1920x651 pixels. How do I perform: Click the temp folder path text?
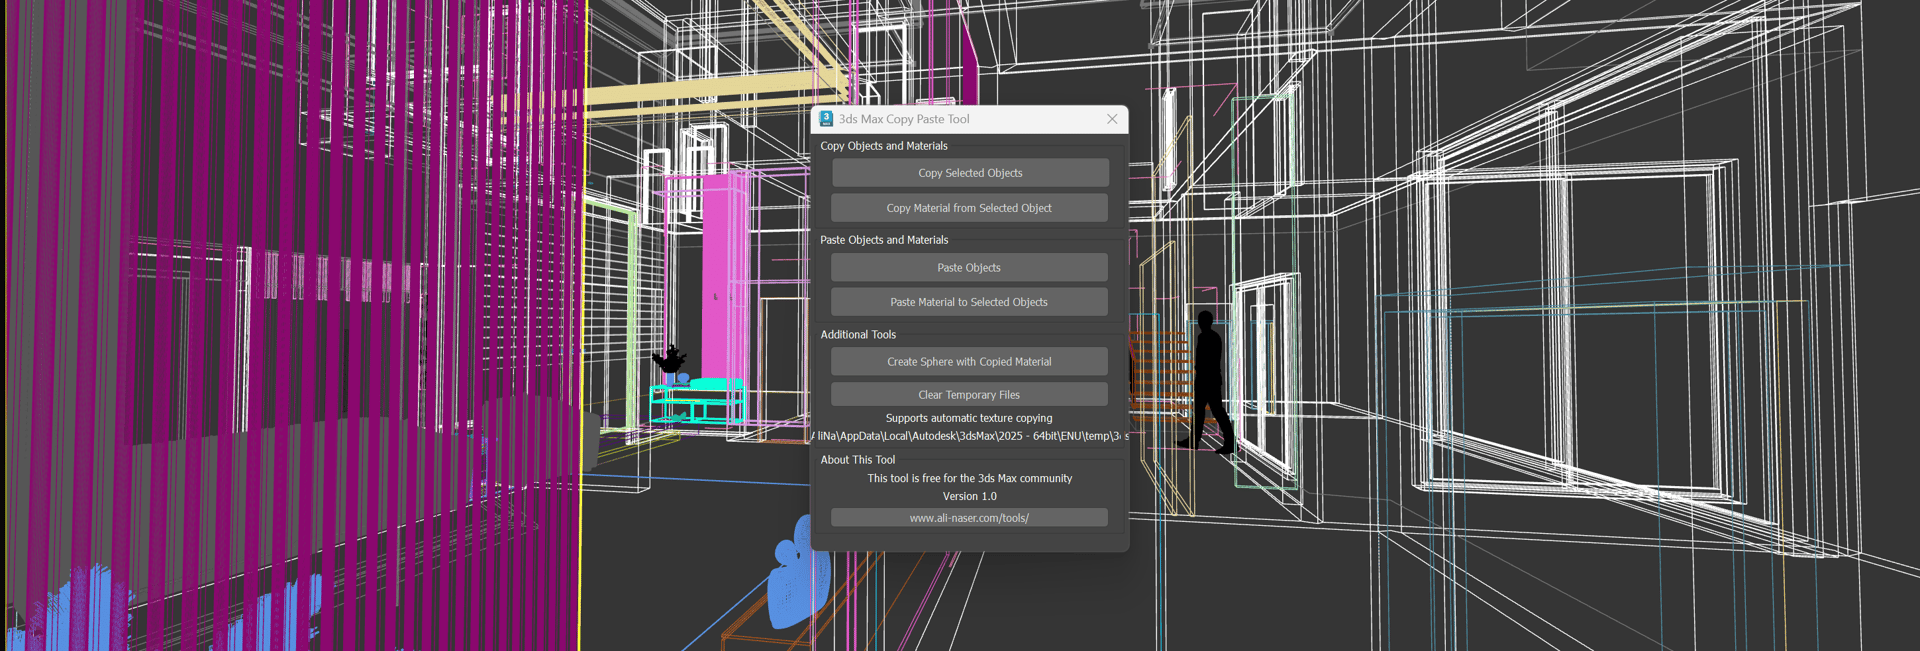[x=968, y=436]
